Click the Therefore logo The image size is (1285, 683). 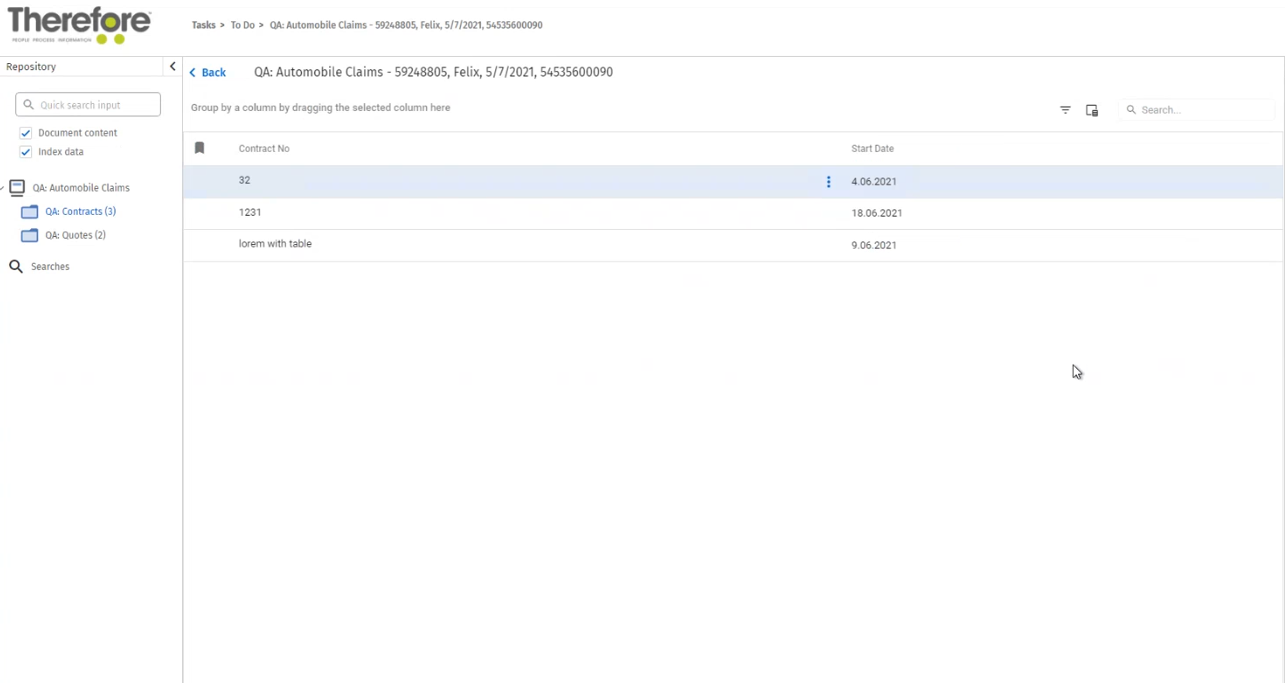(x=79, y=25)
